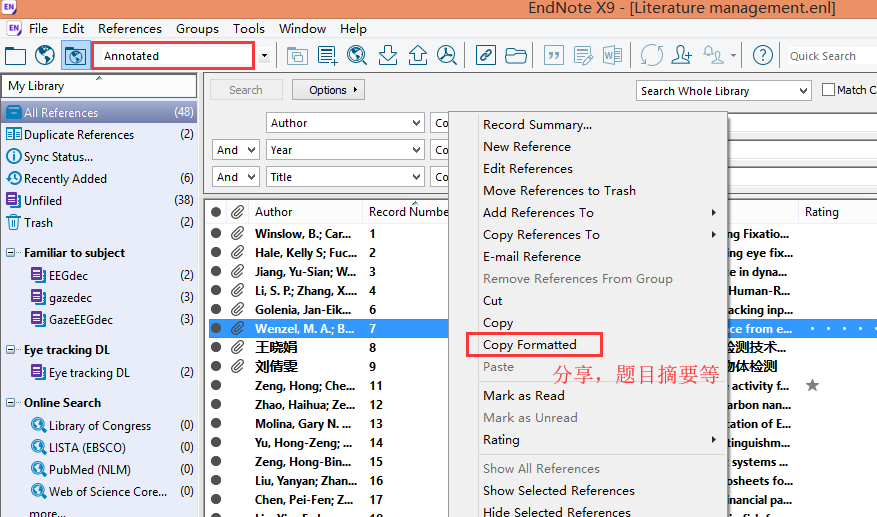Click the Format Bibliography icon
The height and width of the screenshot is (517, 877).
coord(583,55)
